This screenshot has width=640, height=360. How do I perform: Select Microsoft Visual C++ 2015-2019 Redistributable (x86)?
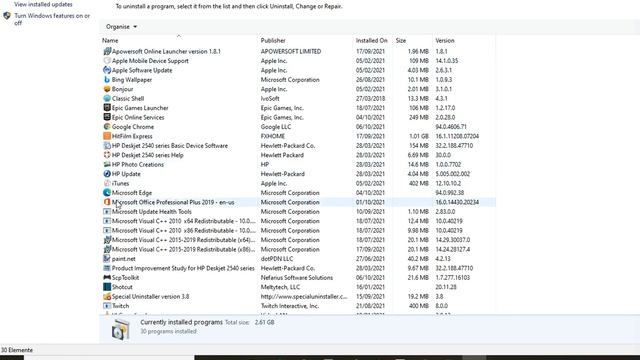pos(184,249)
